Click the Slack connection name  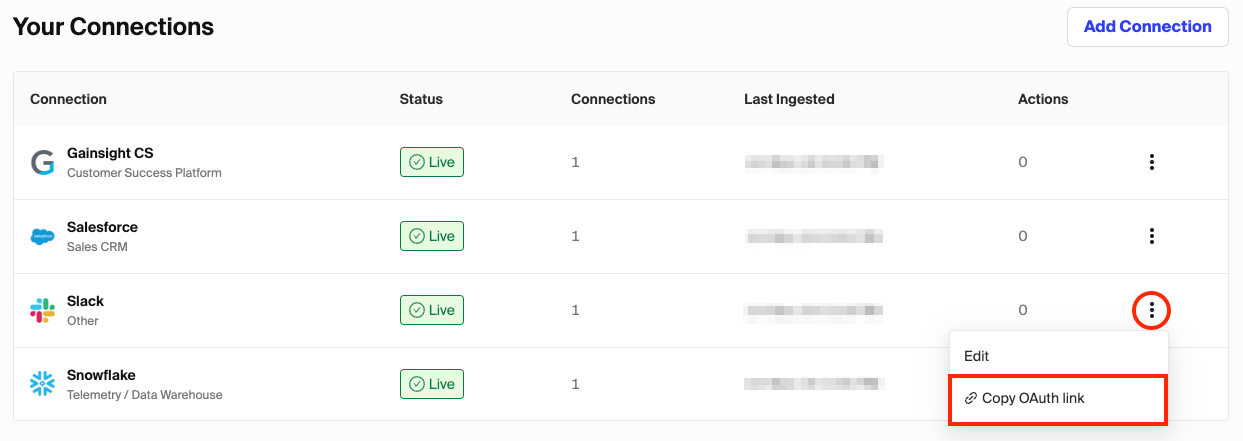[85, 301]
